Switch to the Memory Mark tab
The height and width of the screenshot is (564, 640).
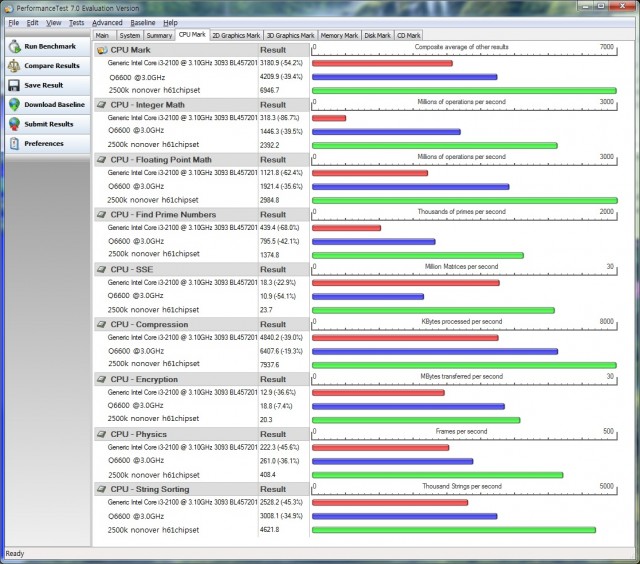[x=339, y=35]
